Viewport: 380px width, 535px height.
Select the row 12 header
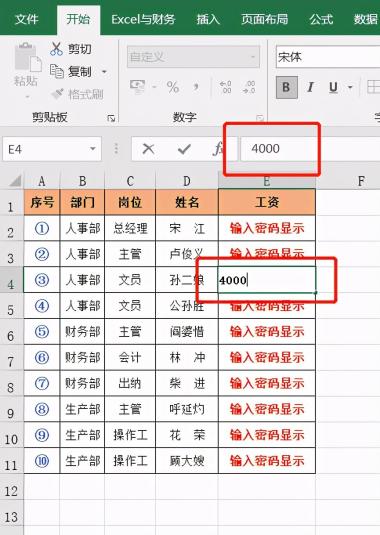(11, 487)
